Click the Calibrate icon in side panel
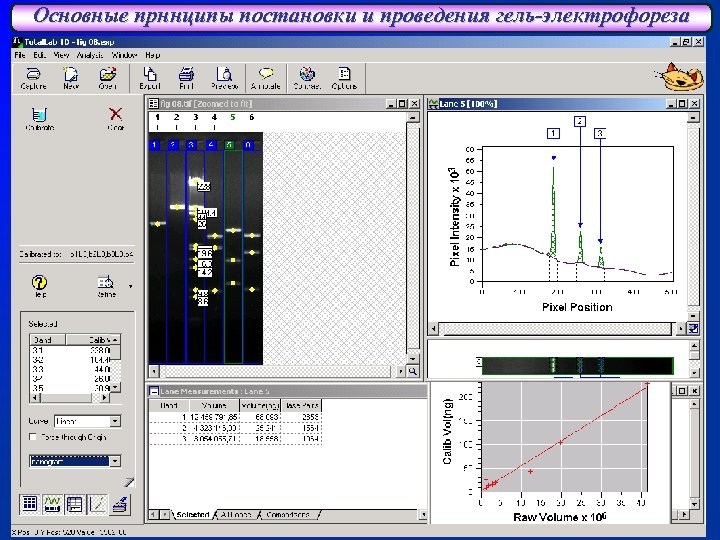 [x=40, y=116]
